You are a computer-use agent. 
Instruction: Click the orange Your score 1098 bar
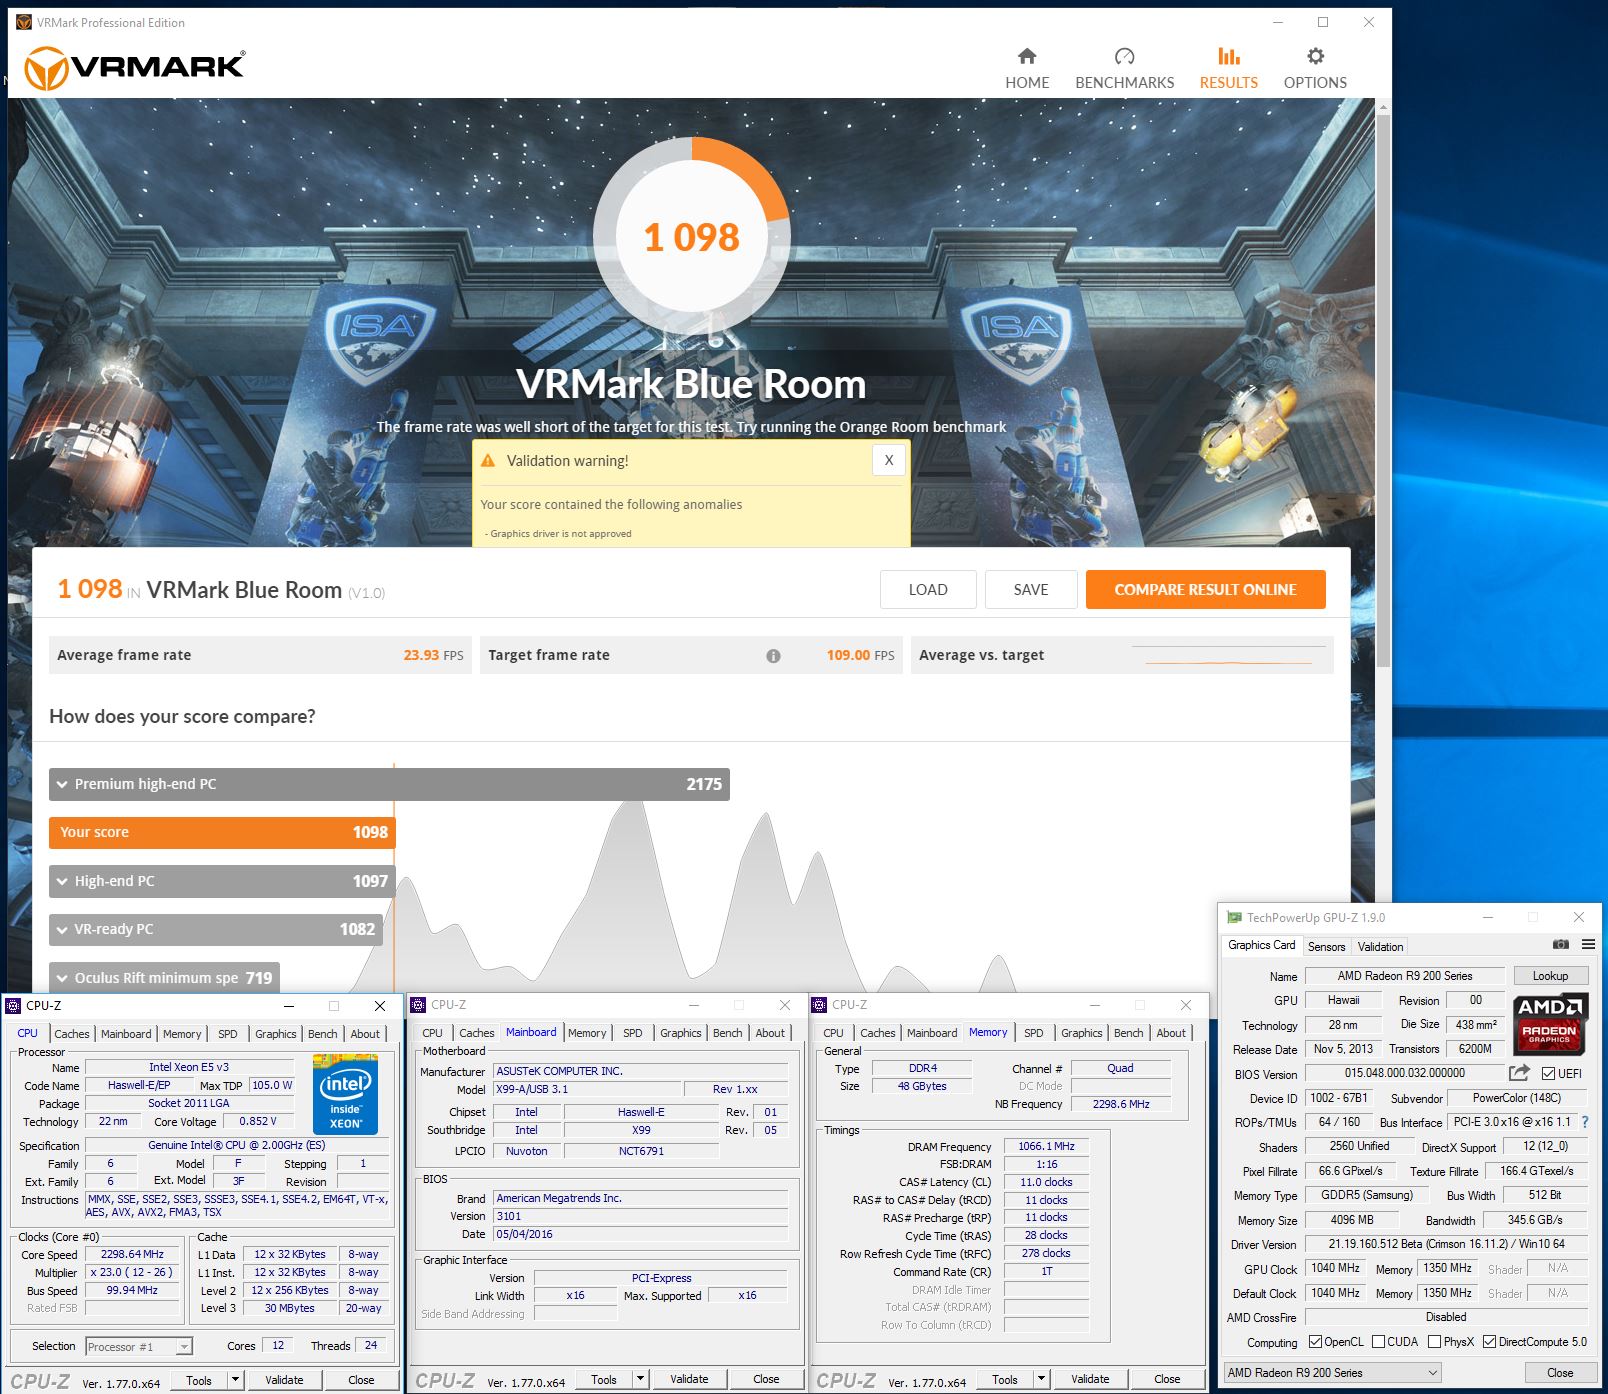(x=222, y=832)
